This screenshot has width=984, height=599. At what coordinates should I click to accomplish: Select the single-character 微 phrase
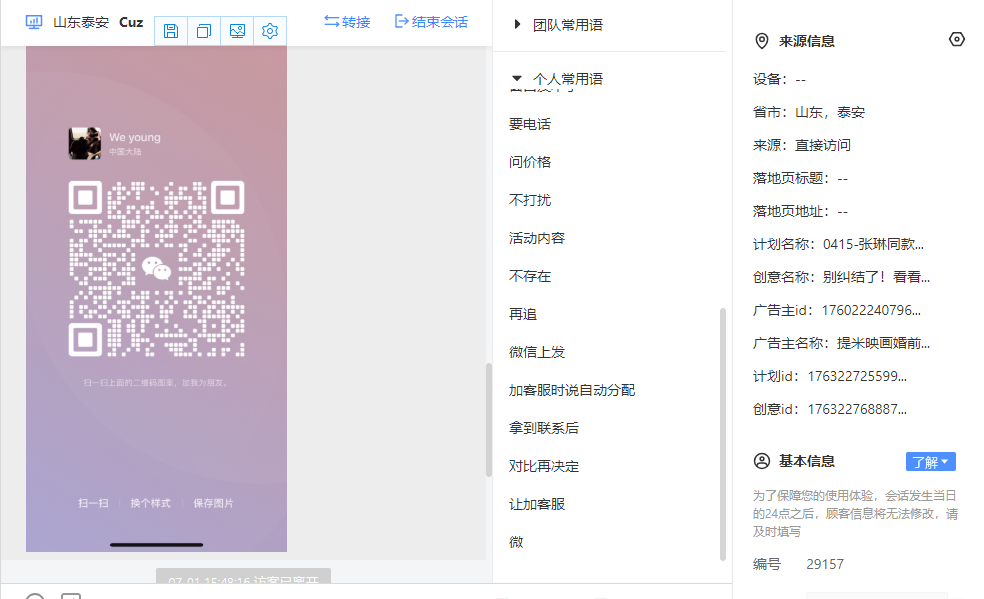516,542
